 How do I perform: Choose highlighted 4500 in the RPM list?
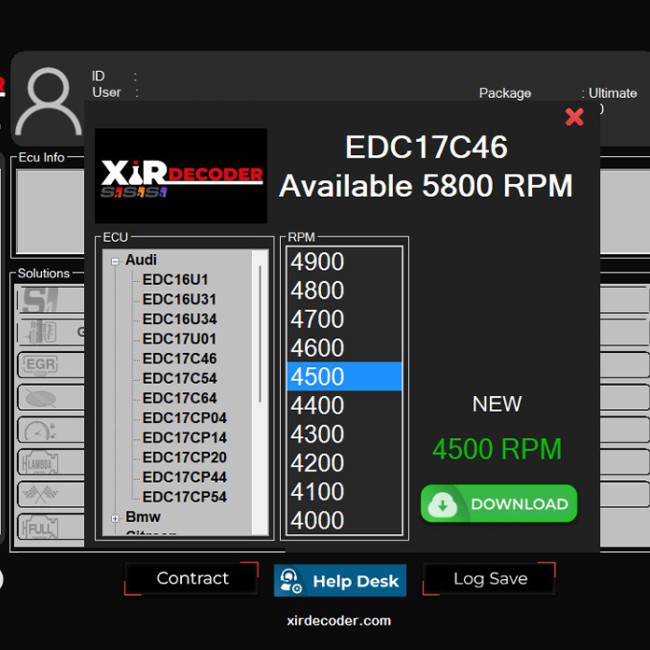(x=344, y=376)
